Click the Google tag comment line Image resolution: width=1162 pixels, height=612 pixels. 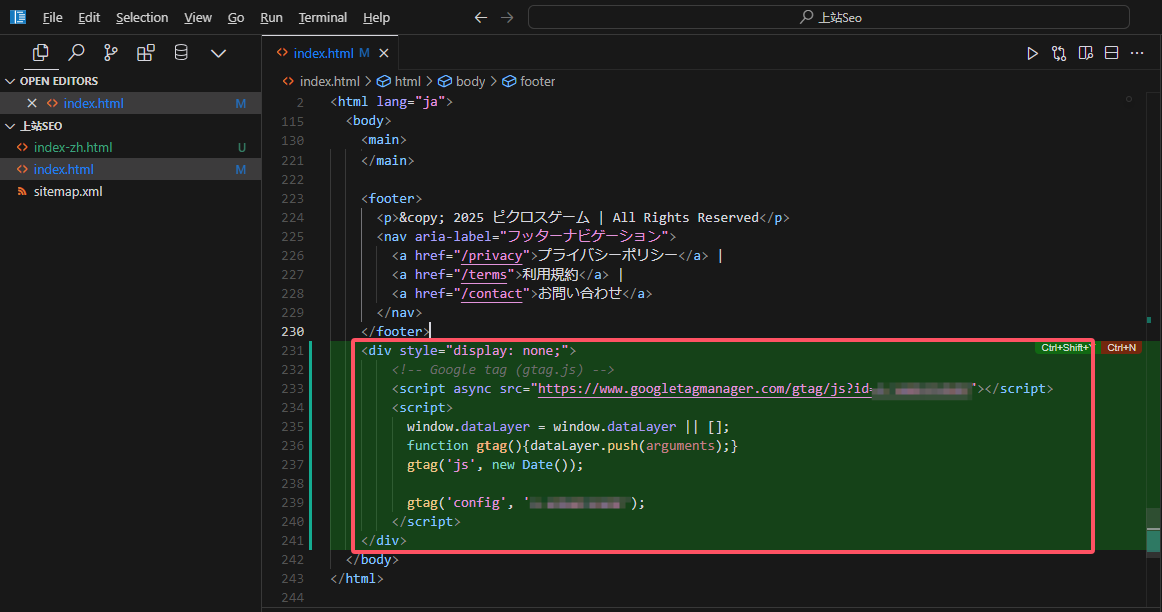click(503, 370)
